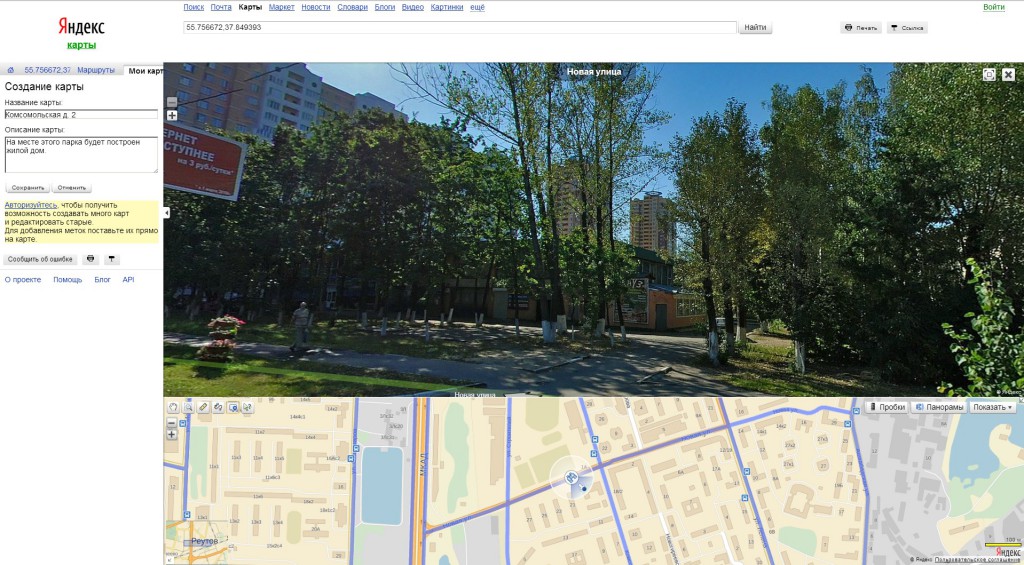Select the magnifier zoom tool on map
Image resolution: width=1024 pixels, height=565 pixels.
[x=188, y=407]
